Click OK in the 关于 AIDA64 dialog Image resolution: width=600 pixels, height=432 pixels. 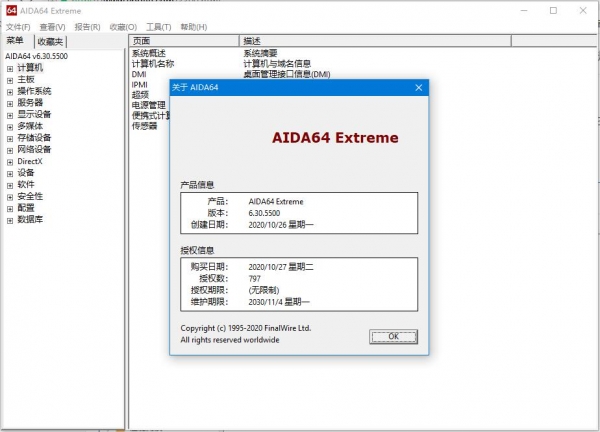pyautogui.click(x=393, y=337)
